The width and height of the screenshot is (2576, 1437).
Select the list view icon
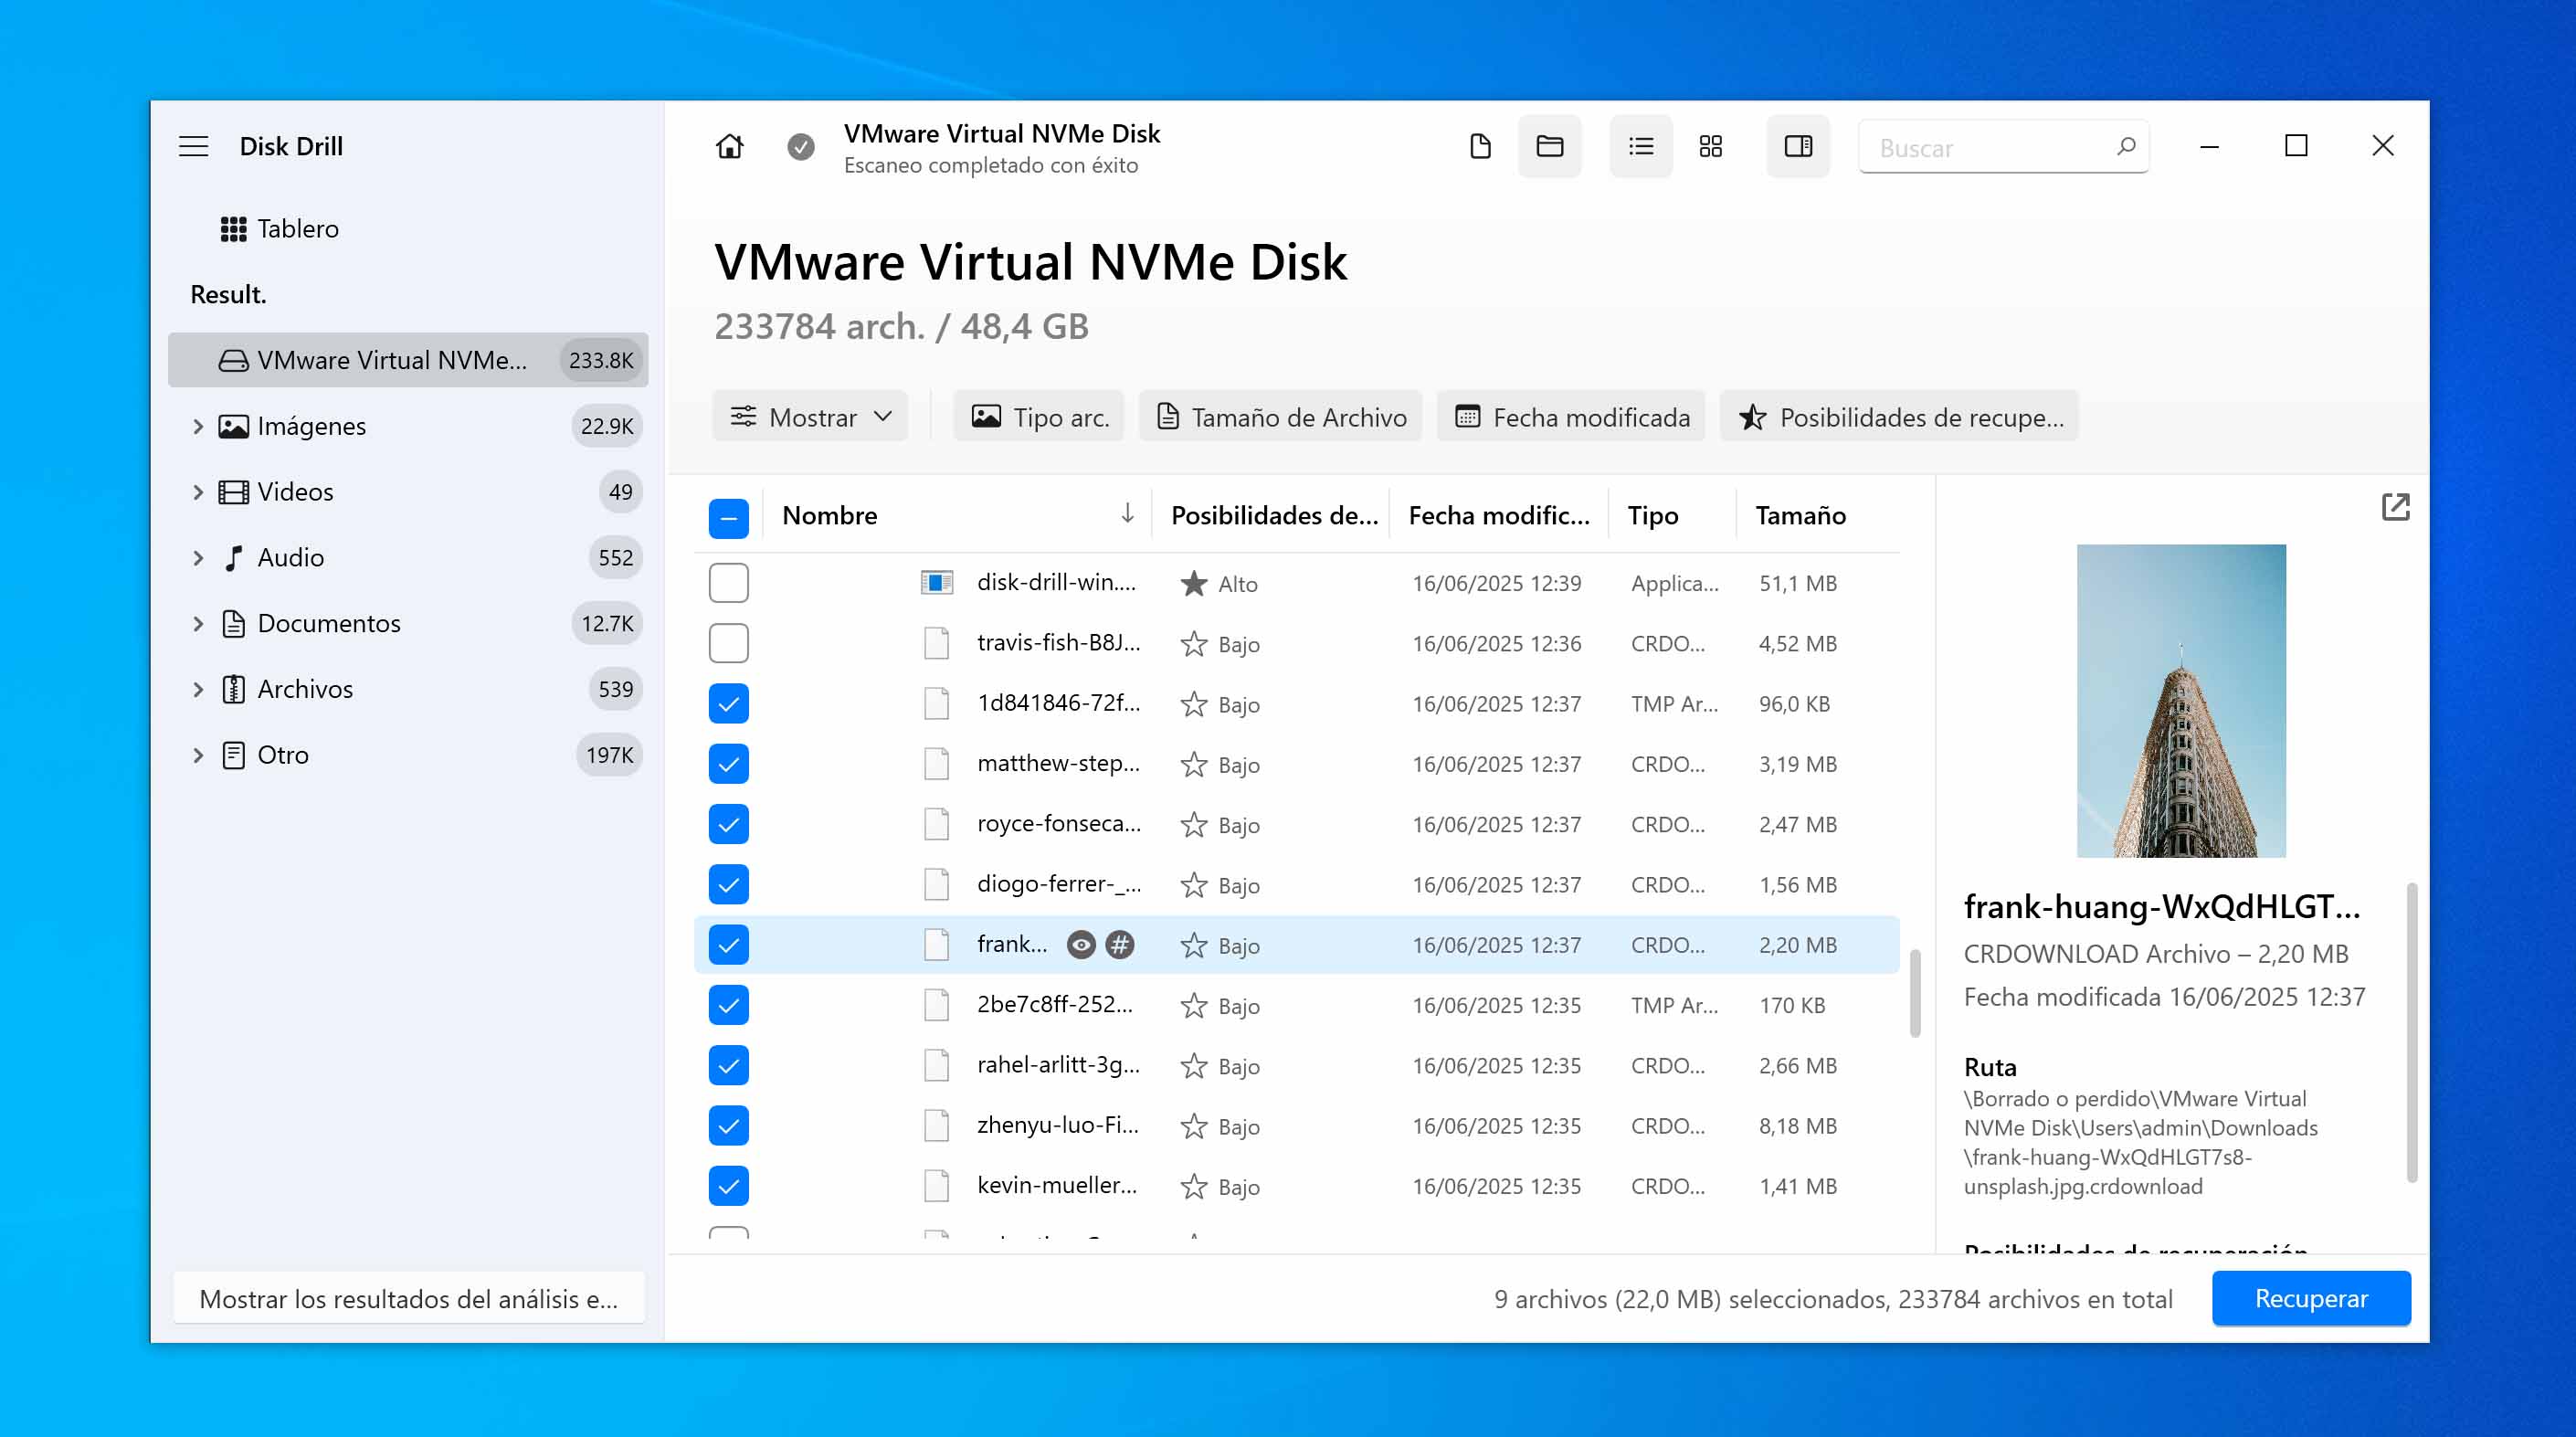[x=1640, y=146]
